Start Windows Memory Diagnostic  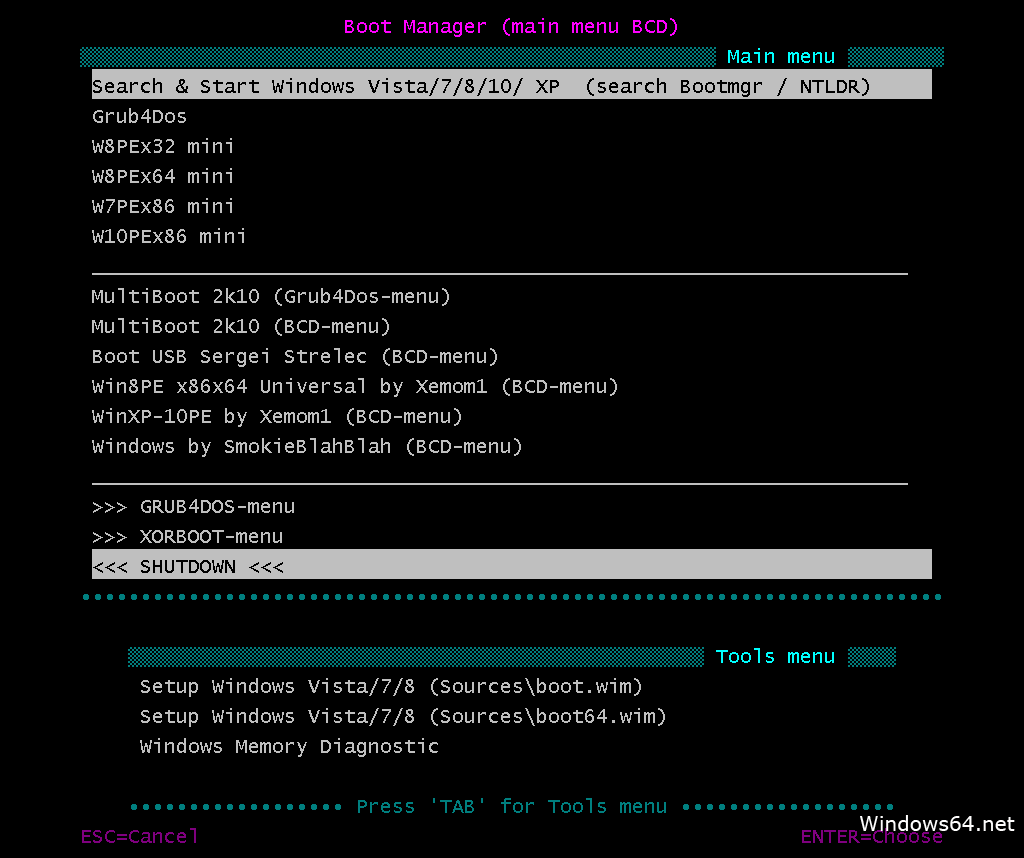pyautogui.click(x=288, y=746)
